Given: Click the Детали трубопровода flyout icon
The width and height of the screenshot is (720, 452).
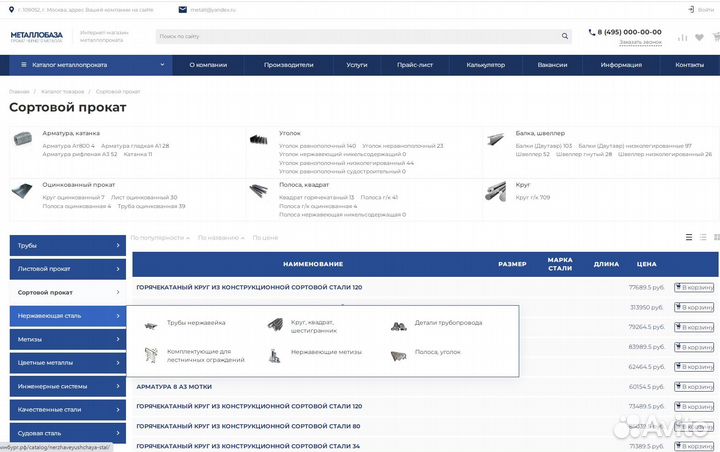Looking at the screenshot, I should 399,326.
